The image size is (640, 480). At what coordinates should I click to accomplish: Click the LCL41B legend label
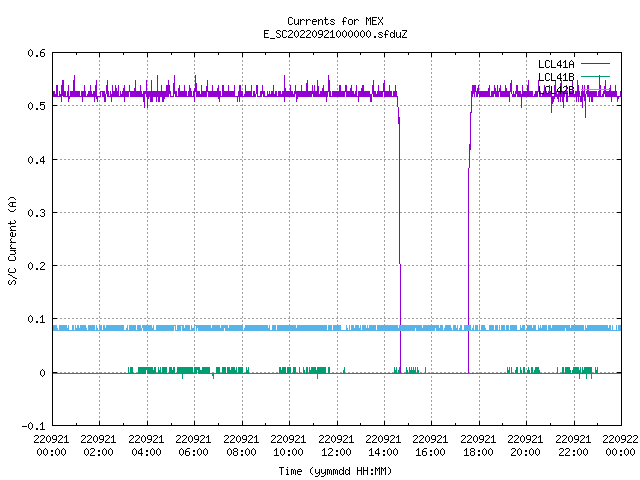(x=556, y=77)
